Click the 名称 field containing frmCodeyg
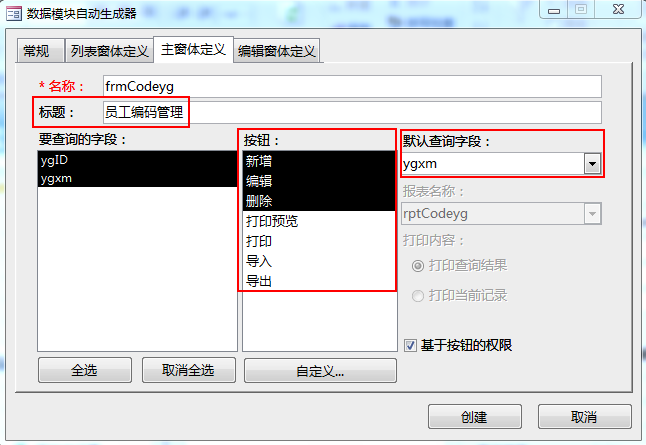The height and width of the screenshot is (445, 646). coord(352,87)
